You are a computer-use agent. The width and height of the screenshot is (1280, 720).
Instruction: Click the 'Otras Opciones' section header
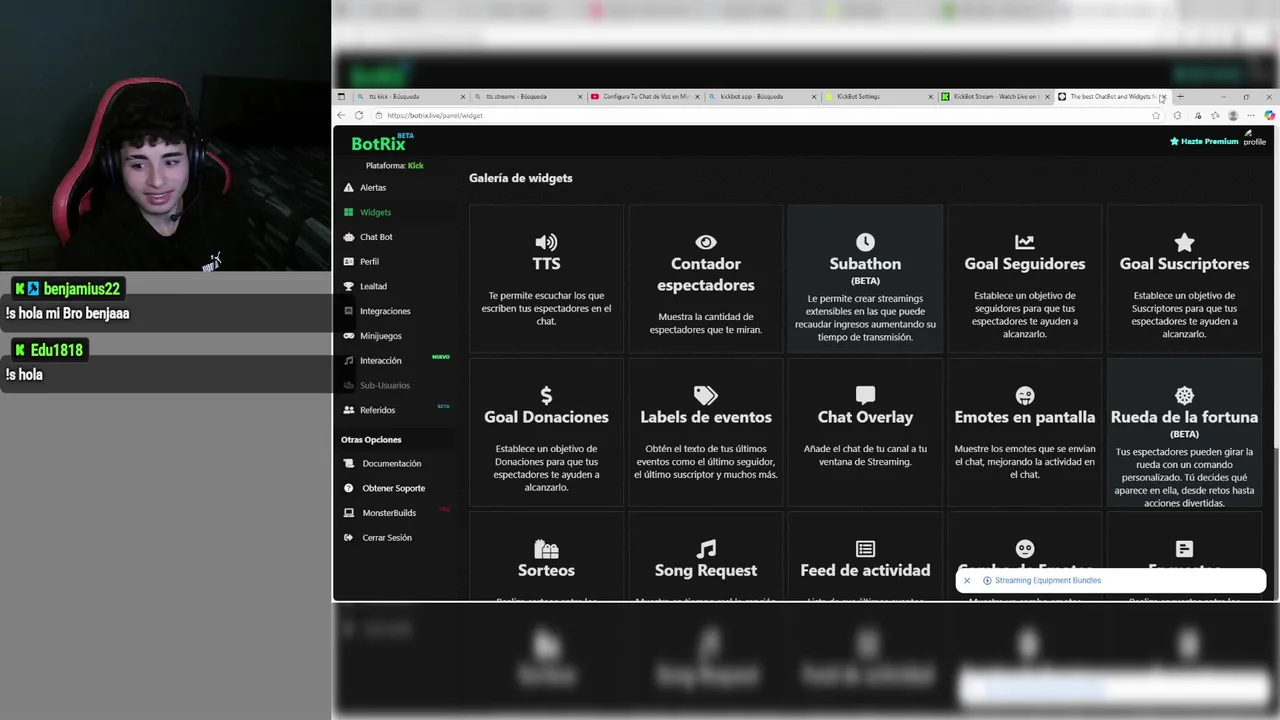371,440
